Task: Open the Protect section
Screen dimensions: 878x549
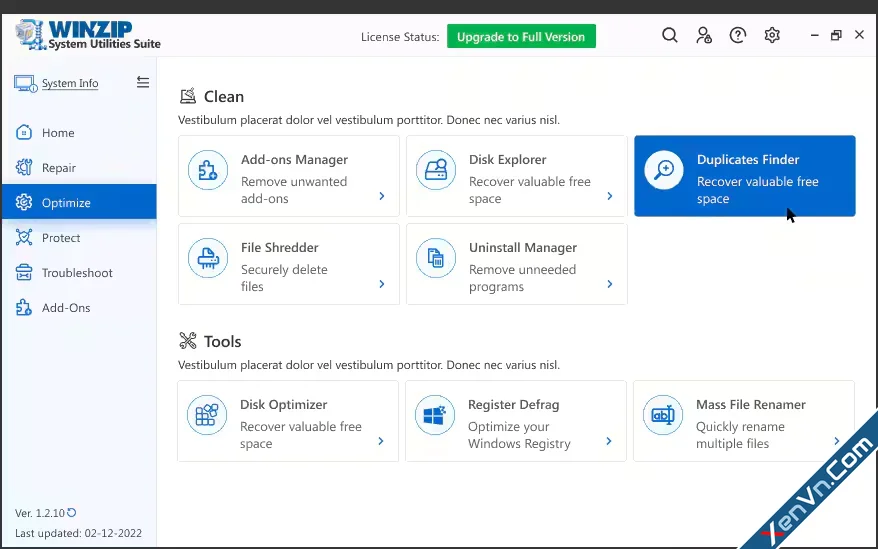Action: point(79,238)
